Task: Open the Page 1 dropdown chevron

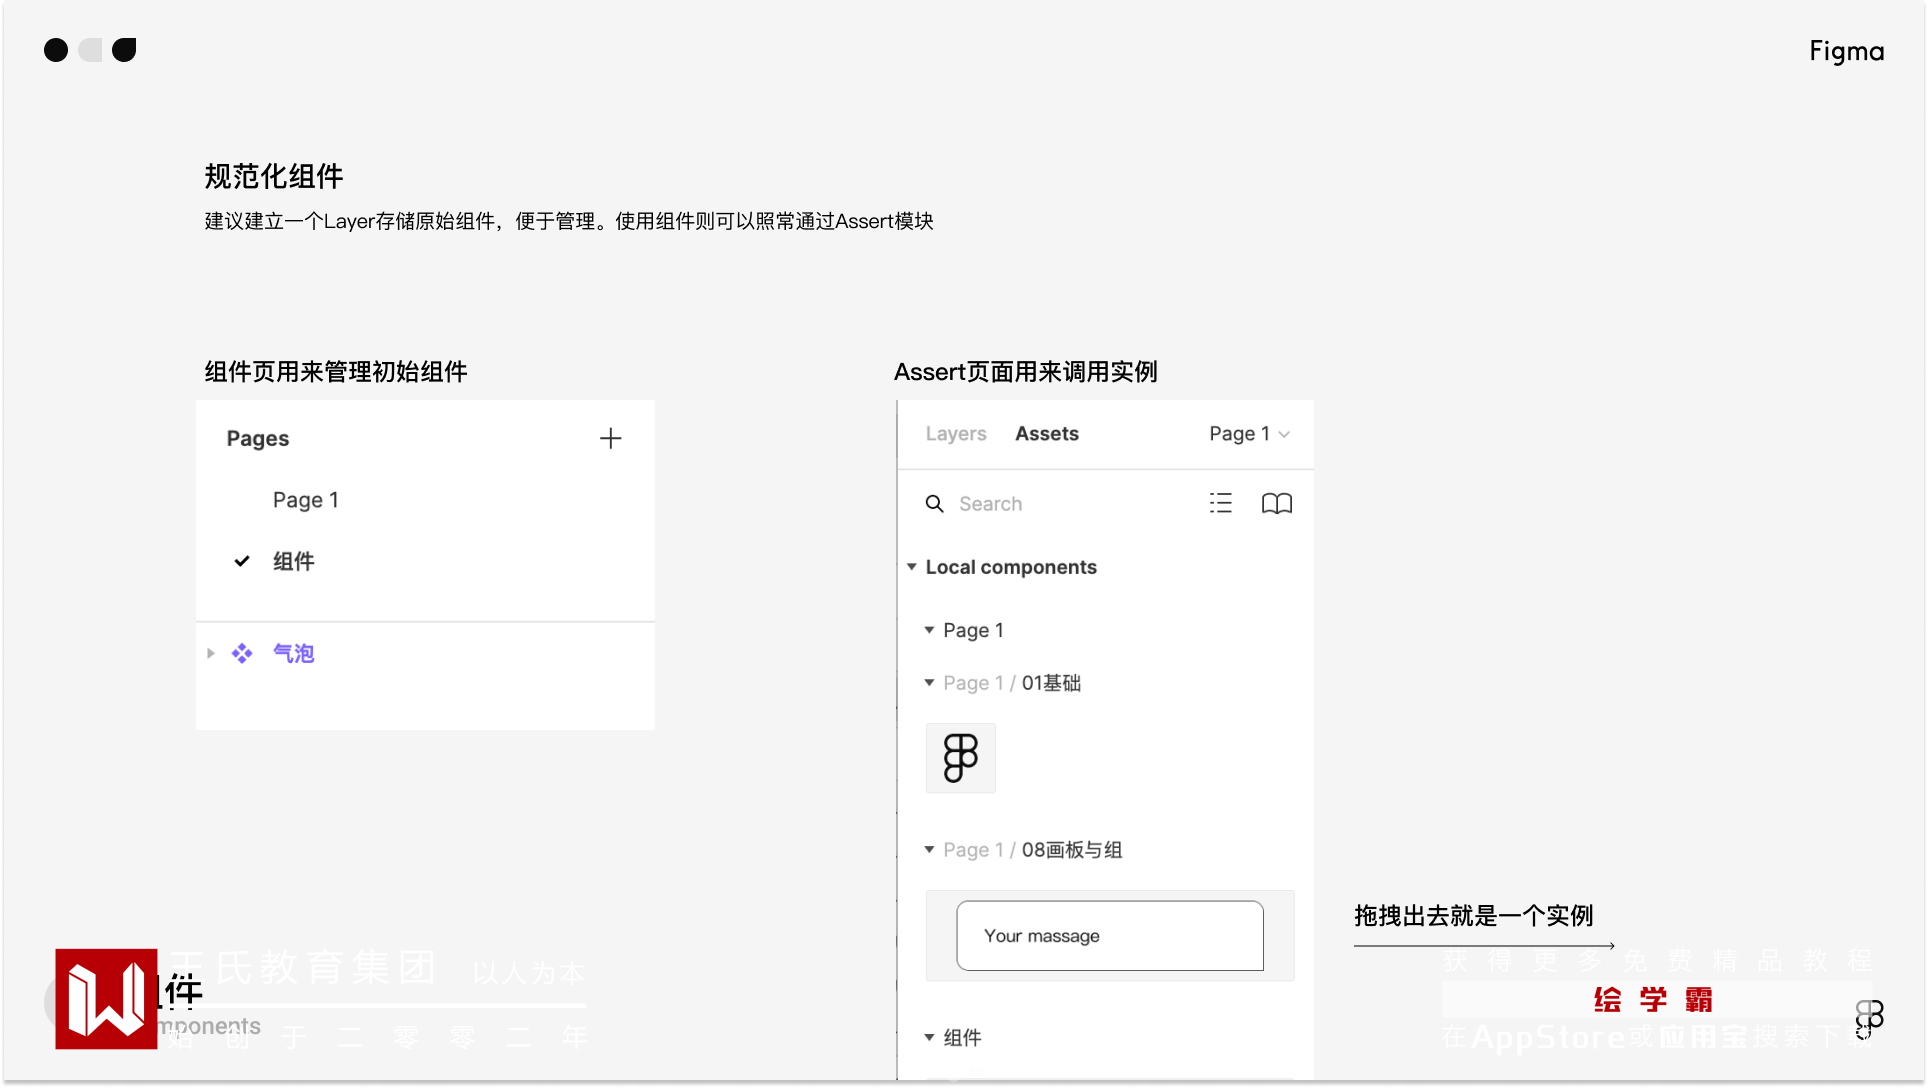Action: (1284, 434)
